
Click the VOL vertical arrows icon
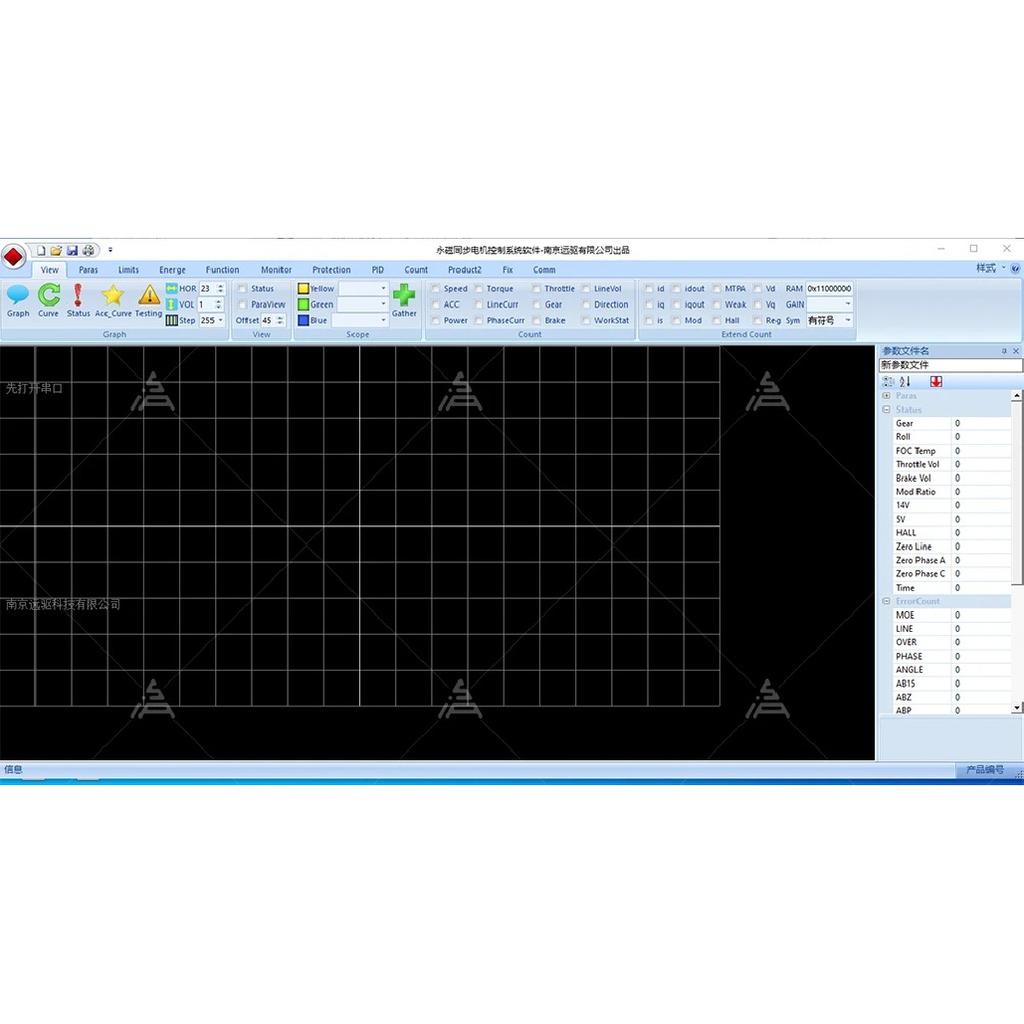click(x=172, y=304)
